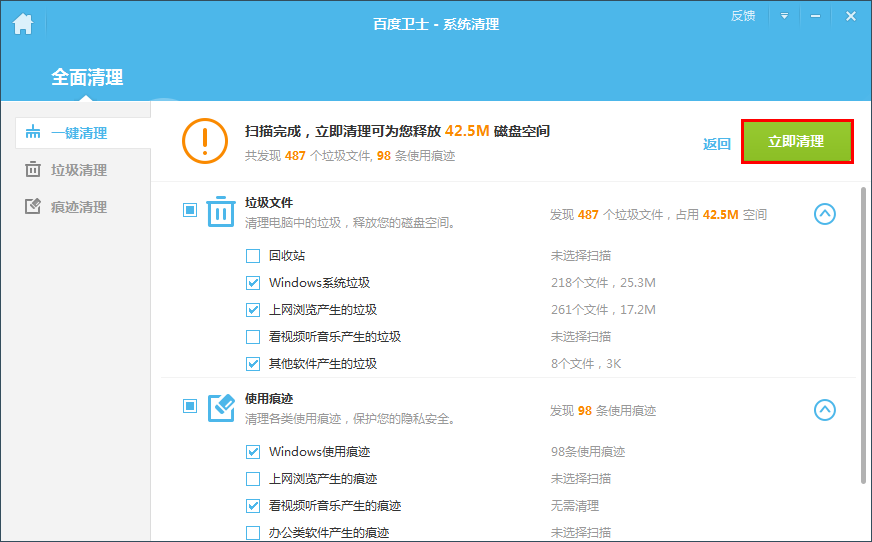Uncheck the Windows使用痕迹 checkbox
Screen dimensions: 872x542
[253, 452]
